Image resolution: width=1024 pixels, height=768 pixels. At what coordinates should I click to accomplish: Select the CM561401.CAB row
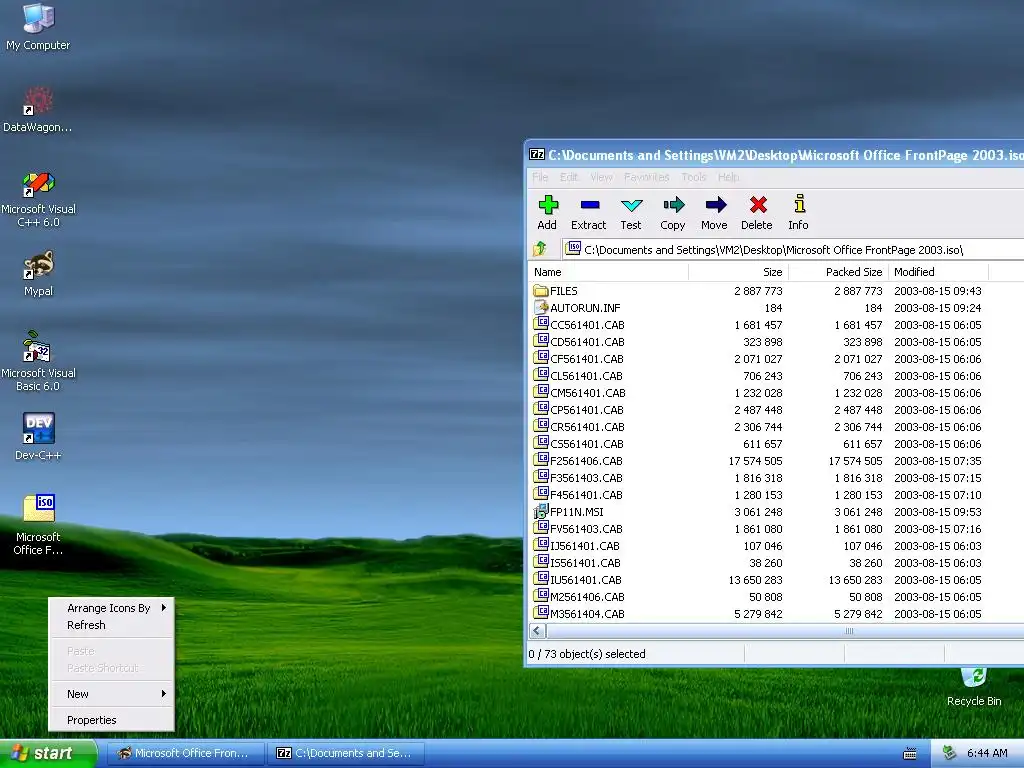(x=776, y=392)
